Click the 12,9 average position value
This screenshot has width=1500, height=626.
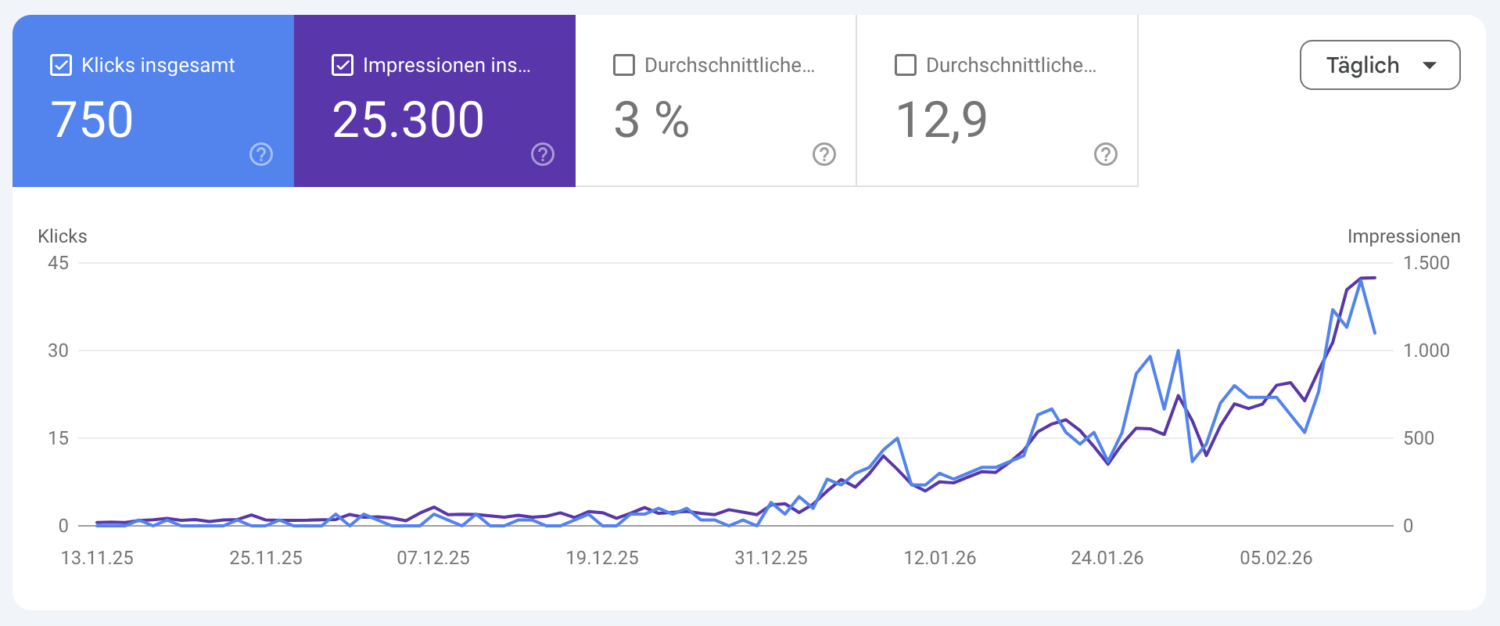(x=941, y=121)
